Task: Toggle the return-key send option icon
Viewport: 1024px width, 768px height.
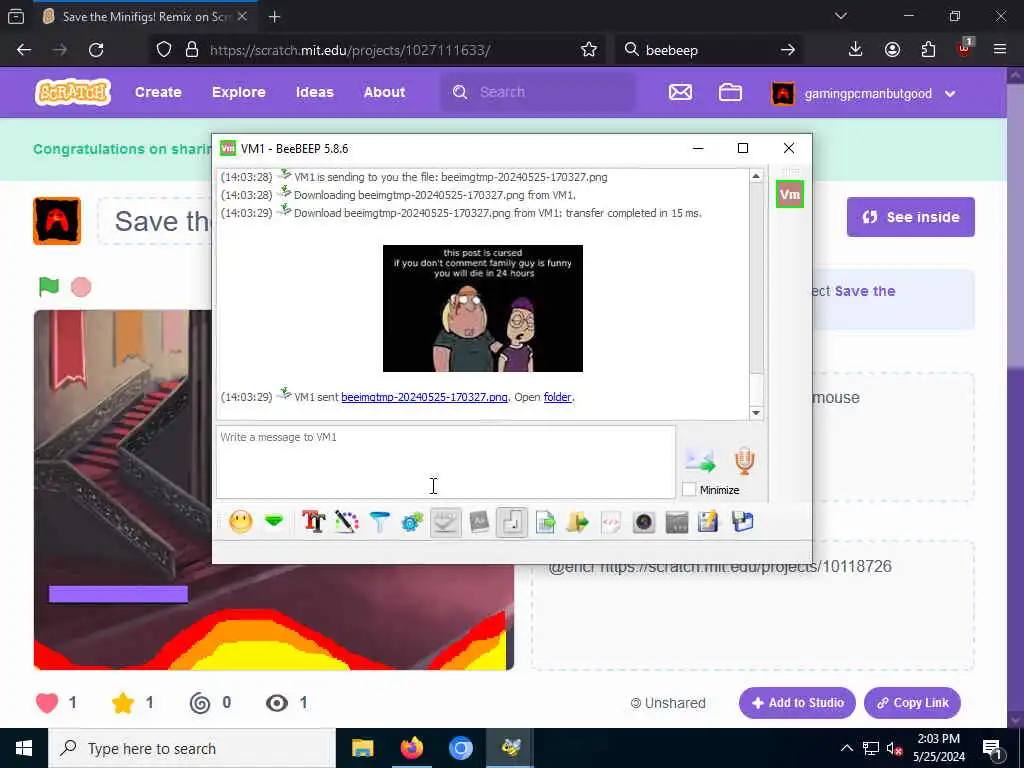Action: [512, 522]
